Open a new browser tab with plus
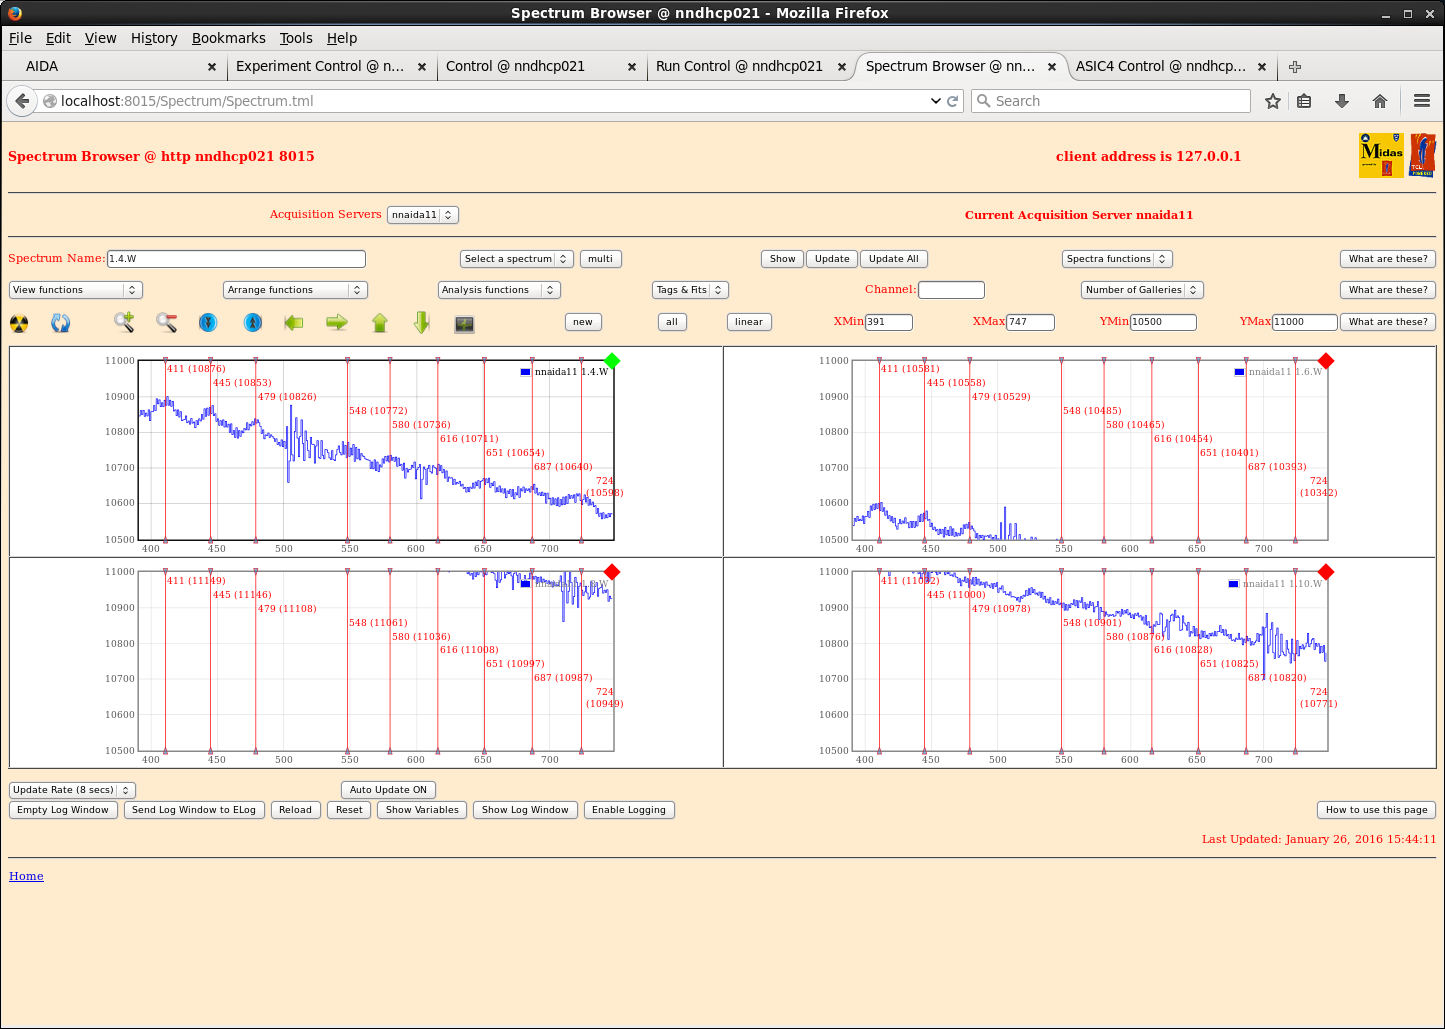This screenshot has height=1029, width=1445. (1295, 67)
